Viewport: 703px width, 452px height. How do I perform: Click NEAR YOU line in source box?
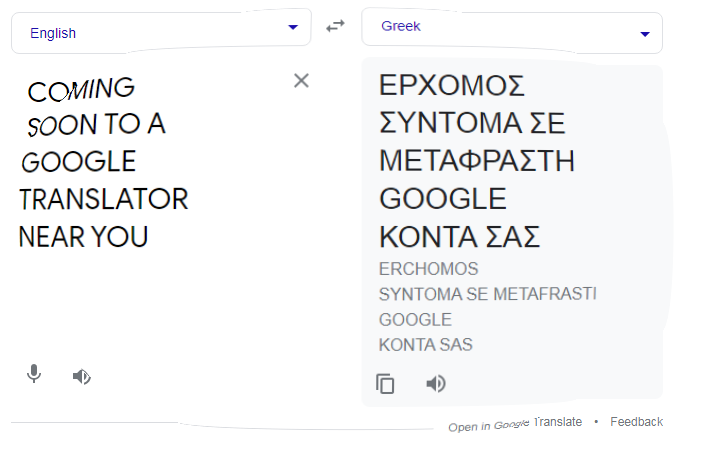click(x=84, y=237)
